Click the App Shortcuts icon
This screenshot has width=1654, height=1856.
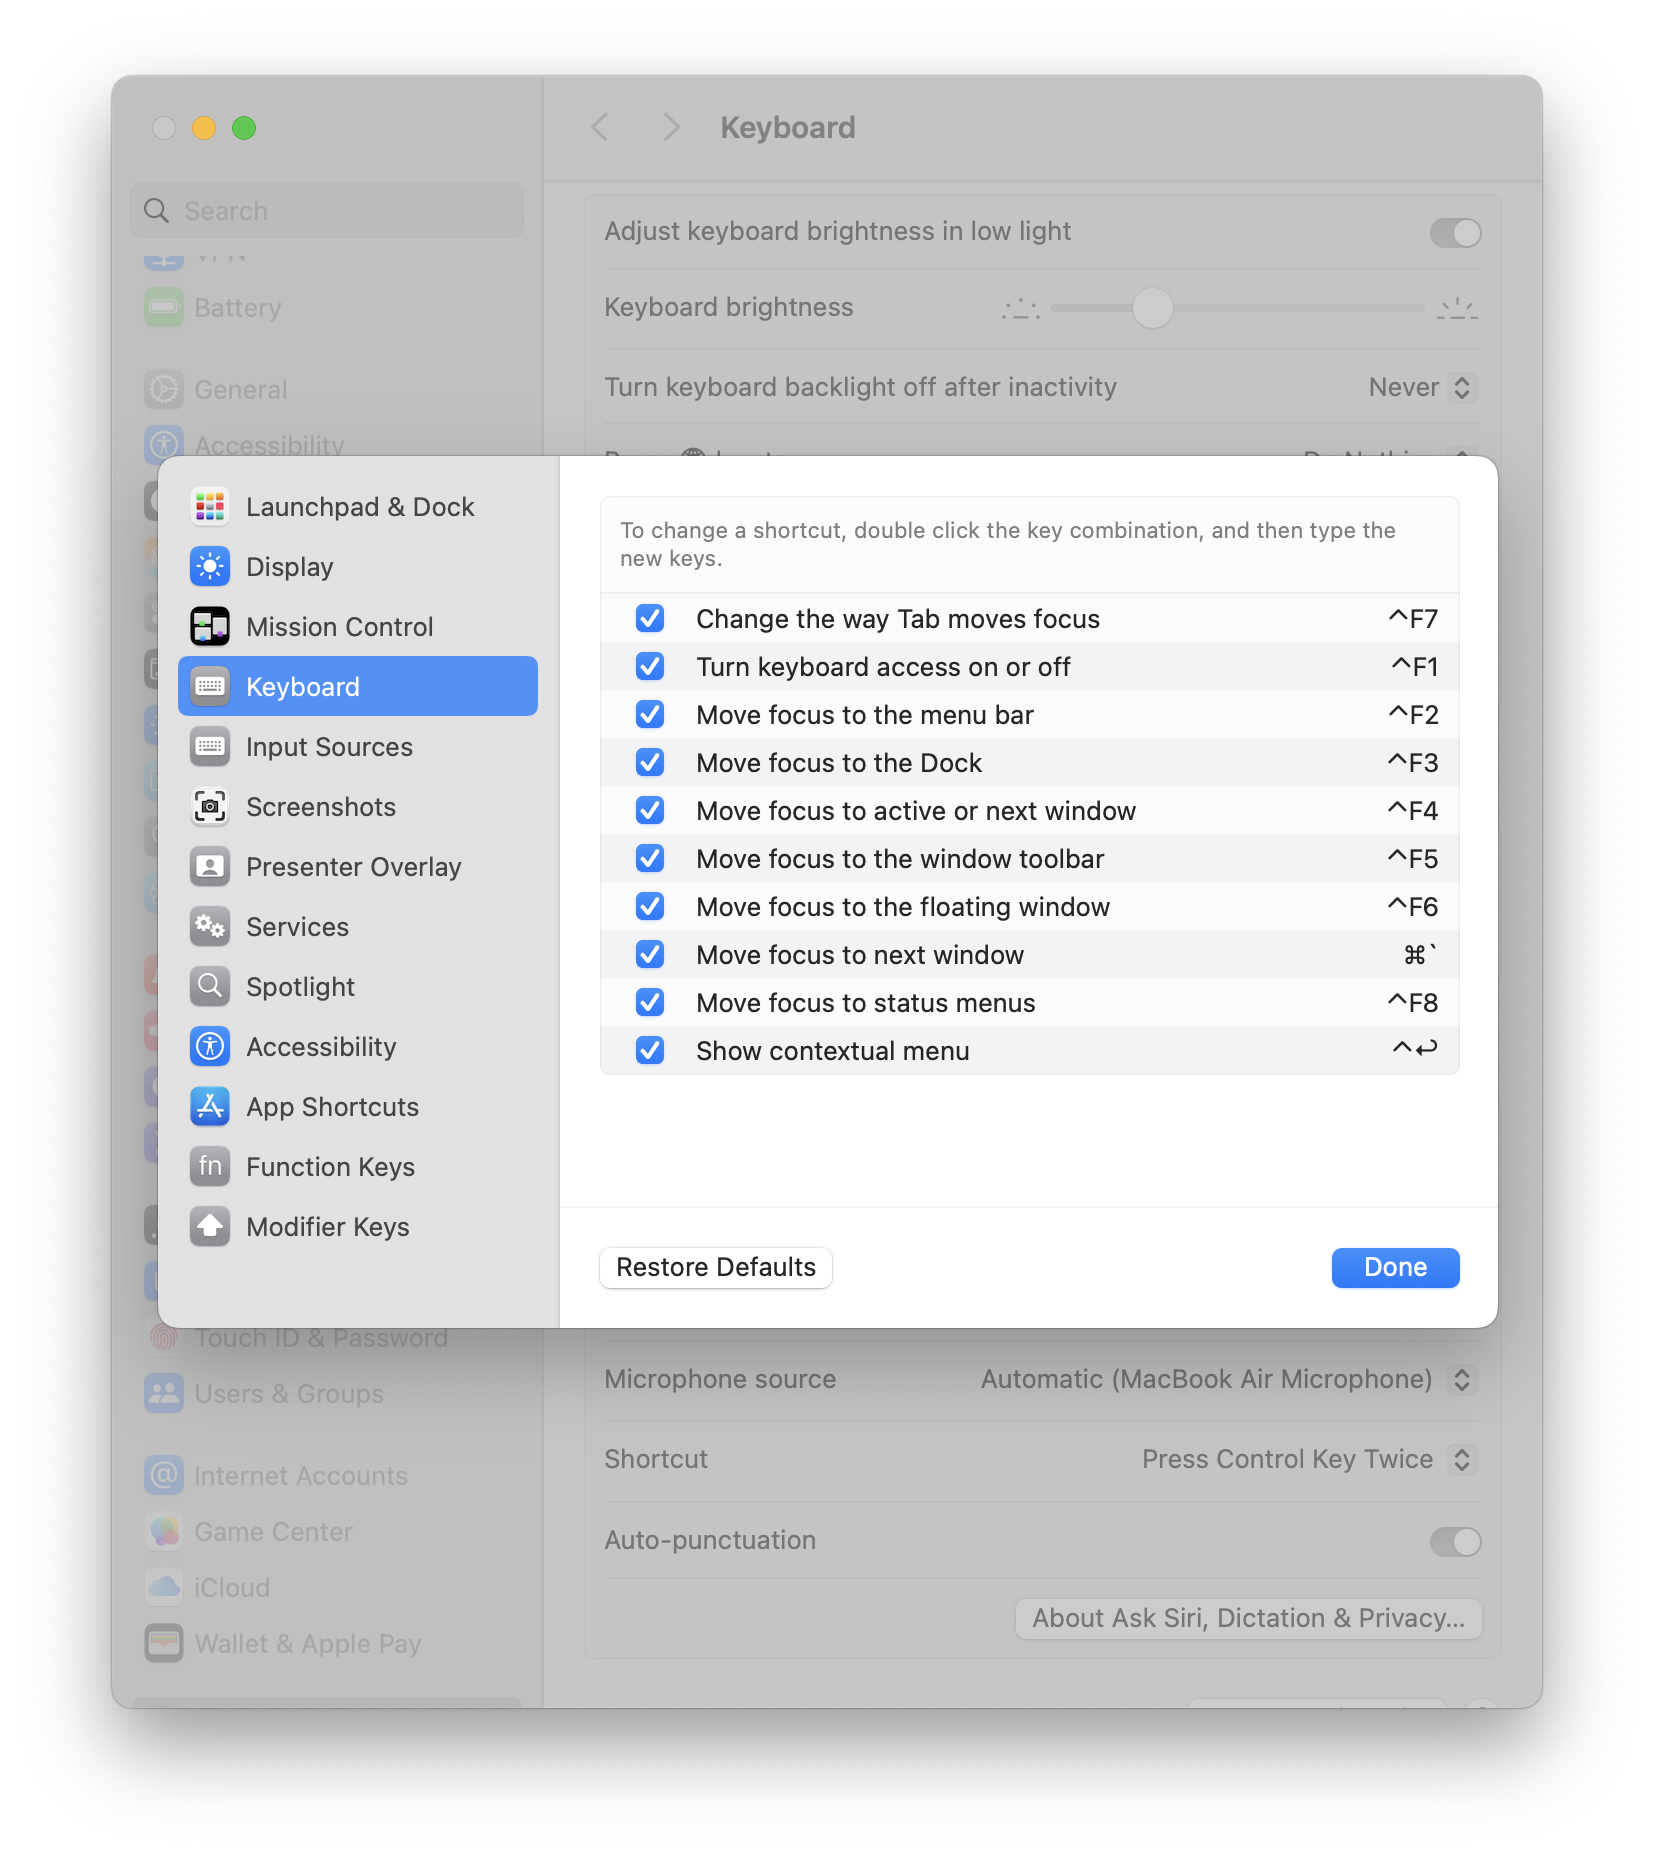click(x=210, y=1107)
